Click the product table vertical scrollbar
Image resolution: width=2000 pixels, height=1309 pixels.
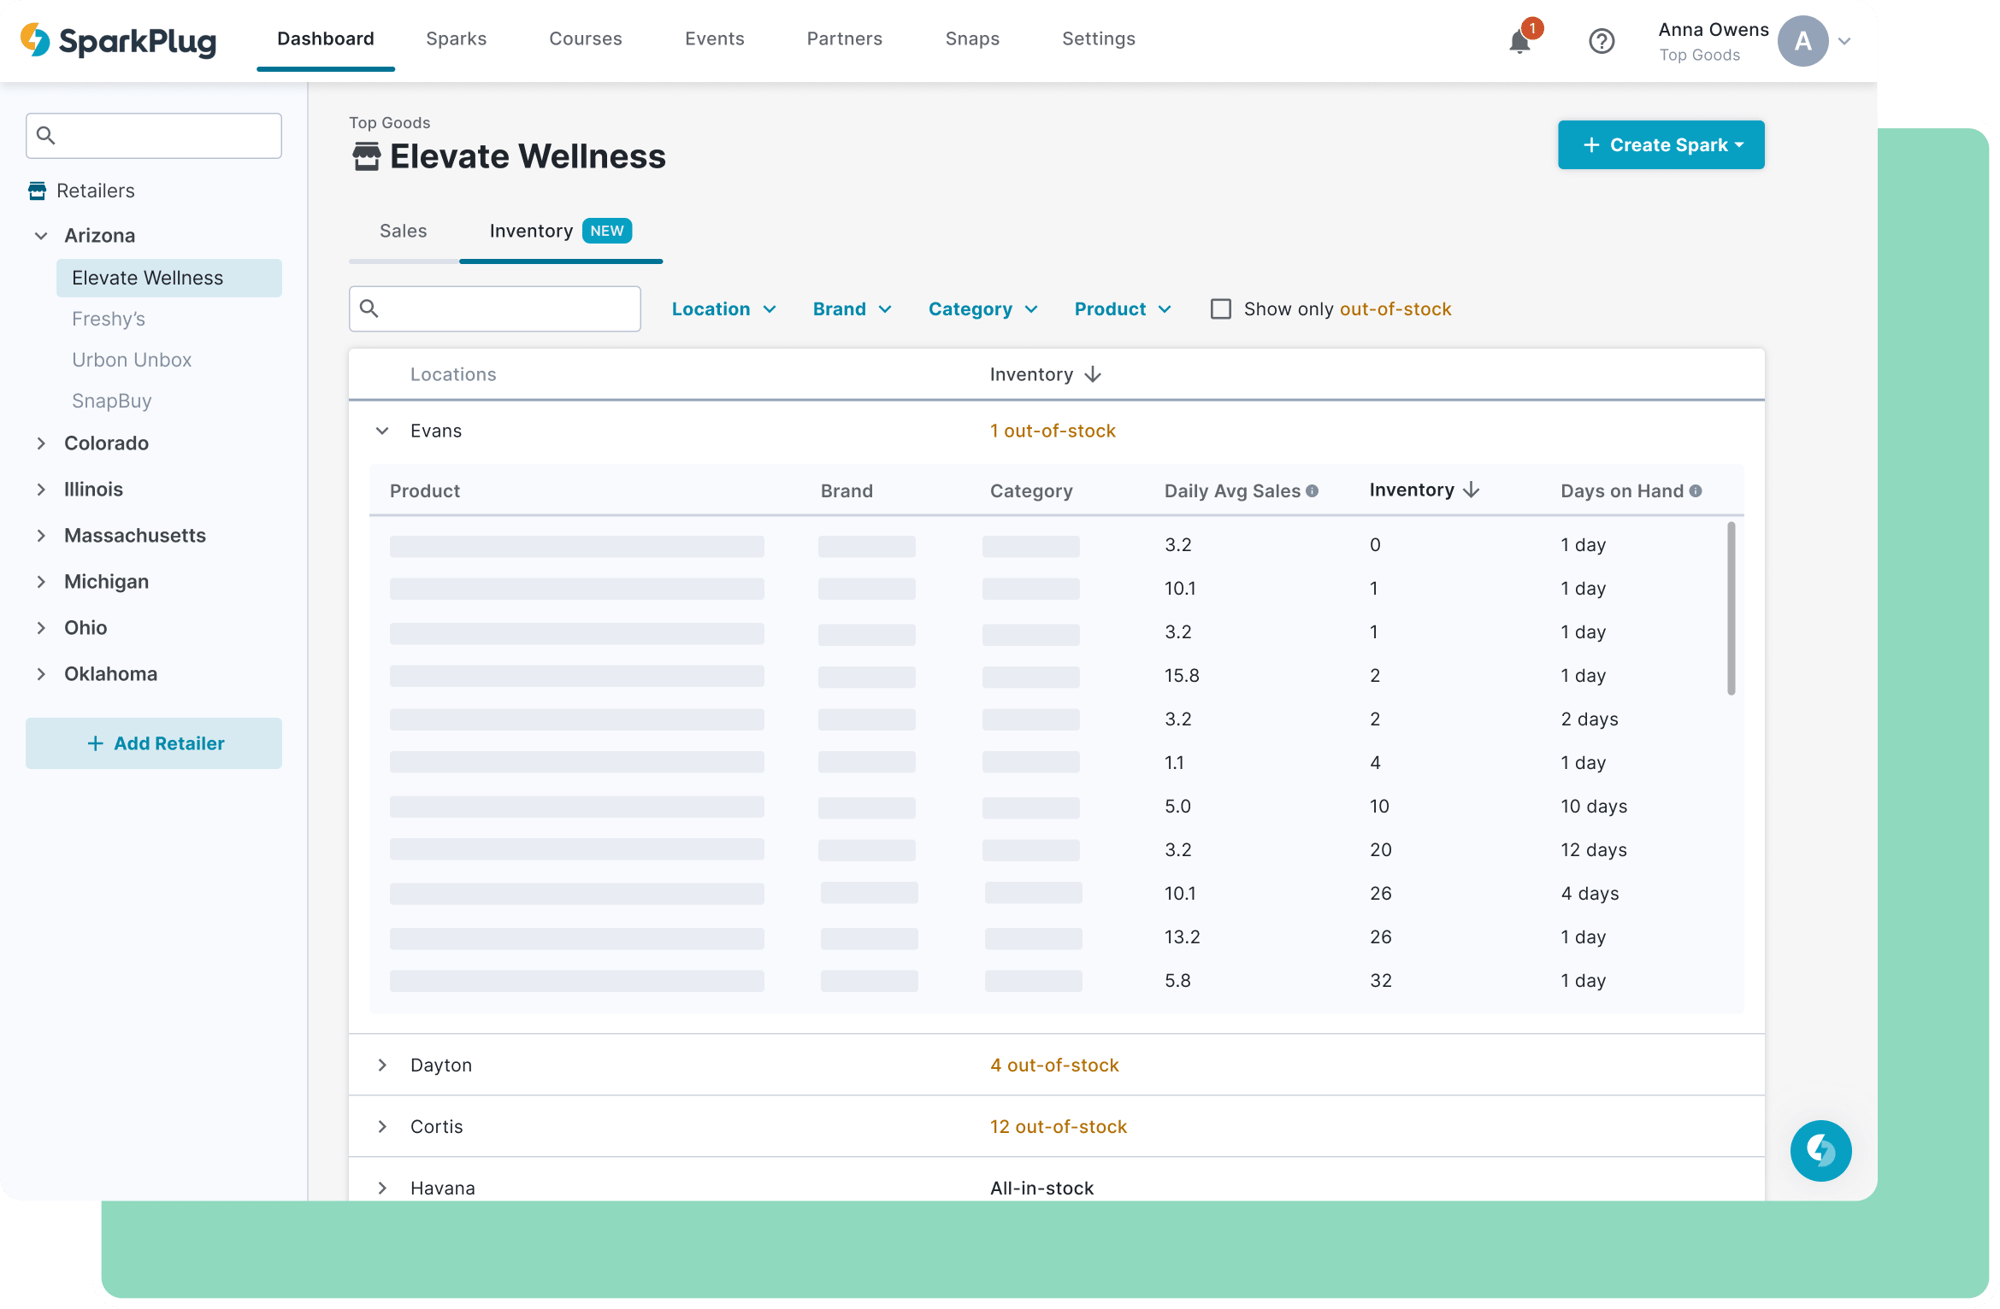(1731, 608)
